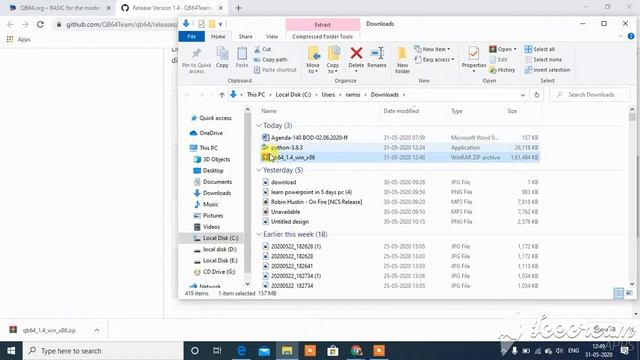Click the Search Downloads box

(x=590, y=95)
